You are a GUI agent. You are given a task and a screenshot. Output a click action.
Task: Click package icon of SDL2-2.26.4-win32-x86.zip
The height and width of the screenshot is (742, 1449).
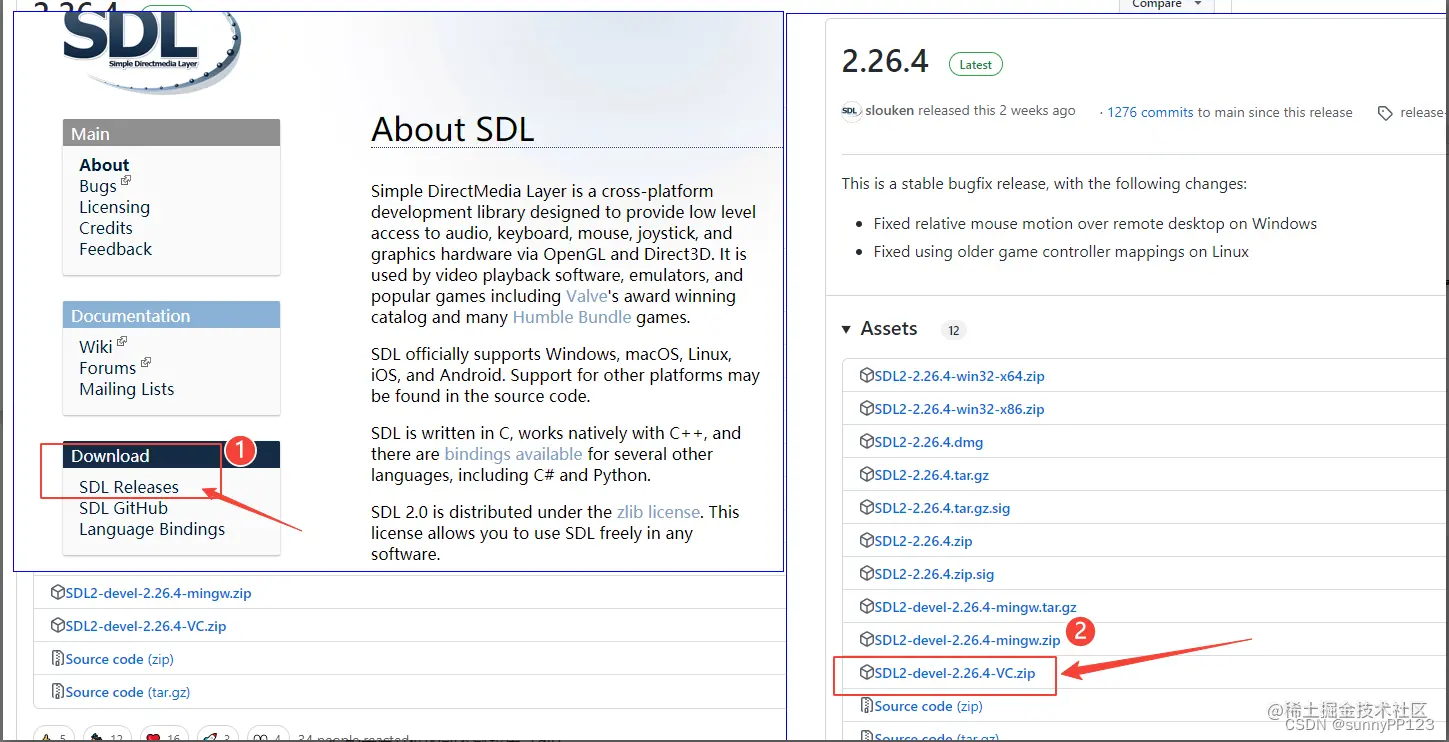[x=867, y=409]
